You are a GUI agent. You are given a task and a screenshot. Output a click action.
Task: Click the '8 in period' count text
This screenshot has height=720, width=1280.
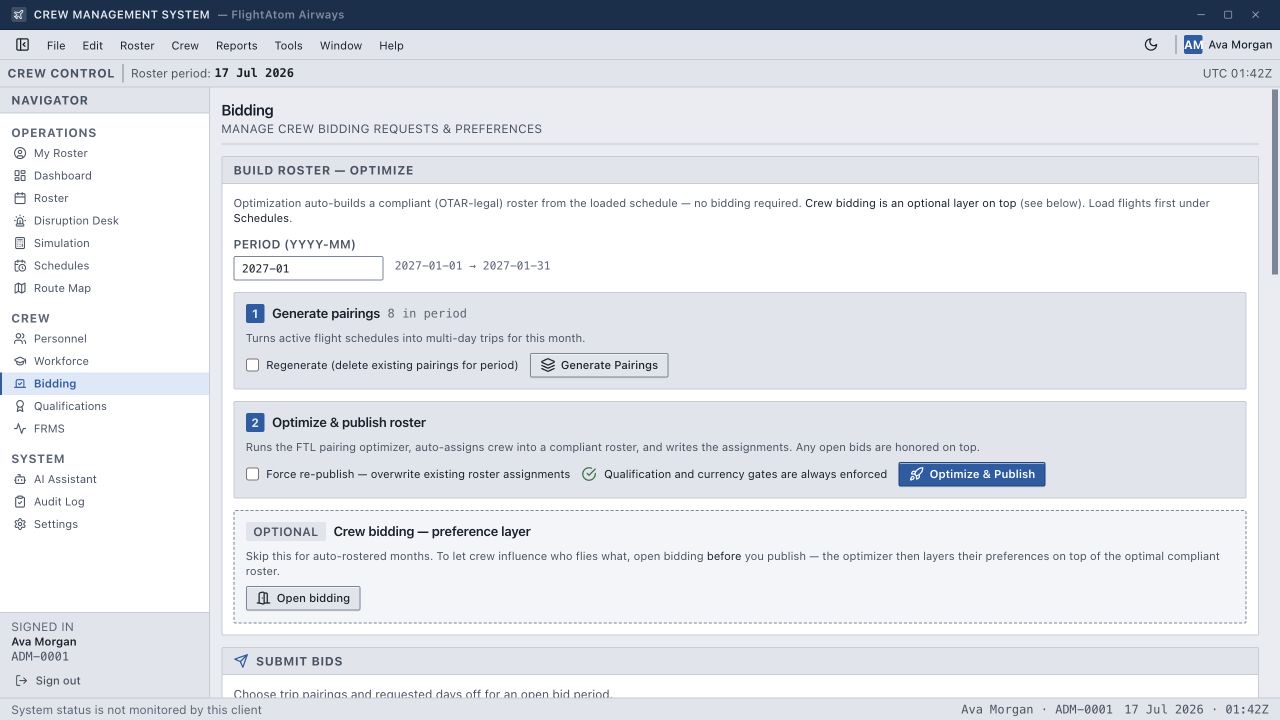(427, 313)
